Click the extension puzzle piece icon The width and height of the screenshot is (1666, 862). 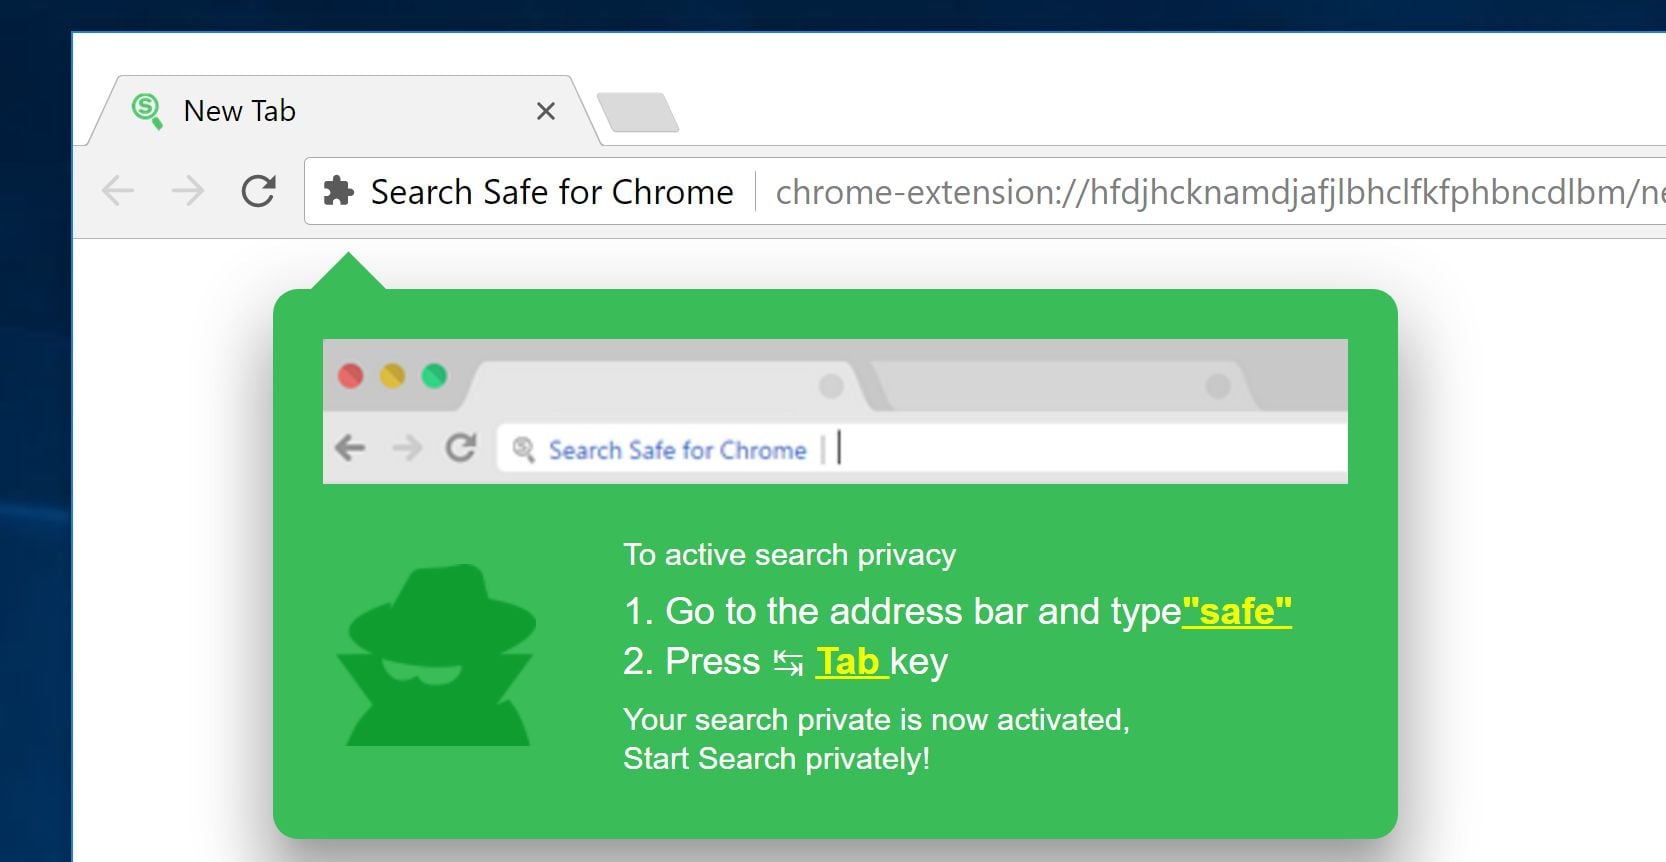(x=339, y=191)
